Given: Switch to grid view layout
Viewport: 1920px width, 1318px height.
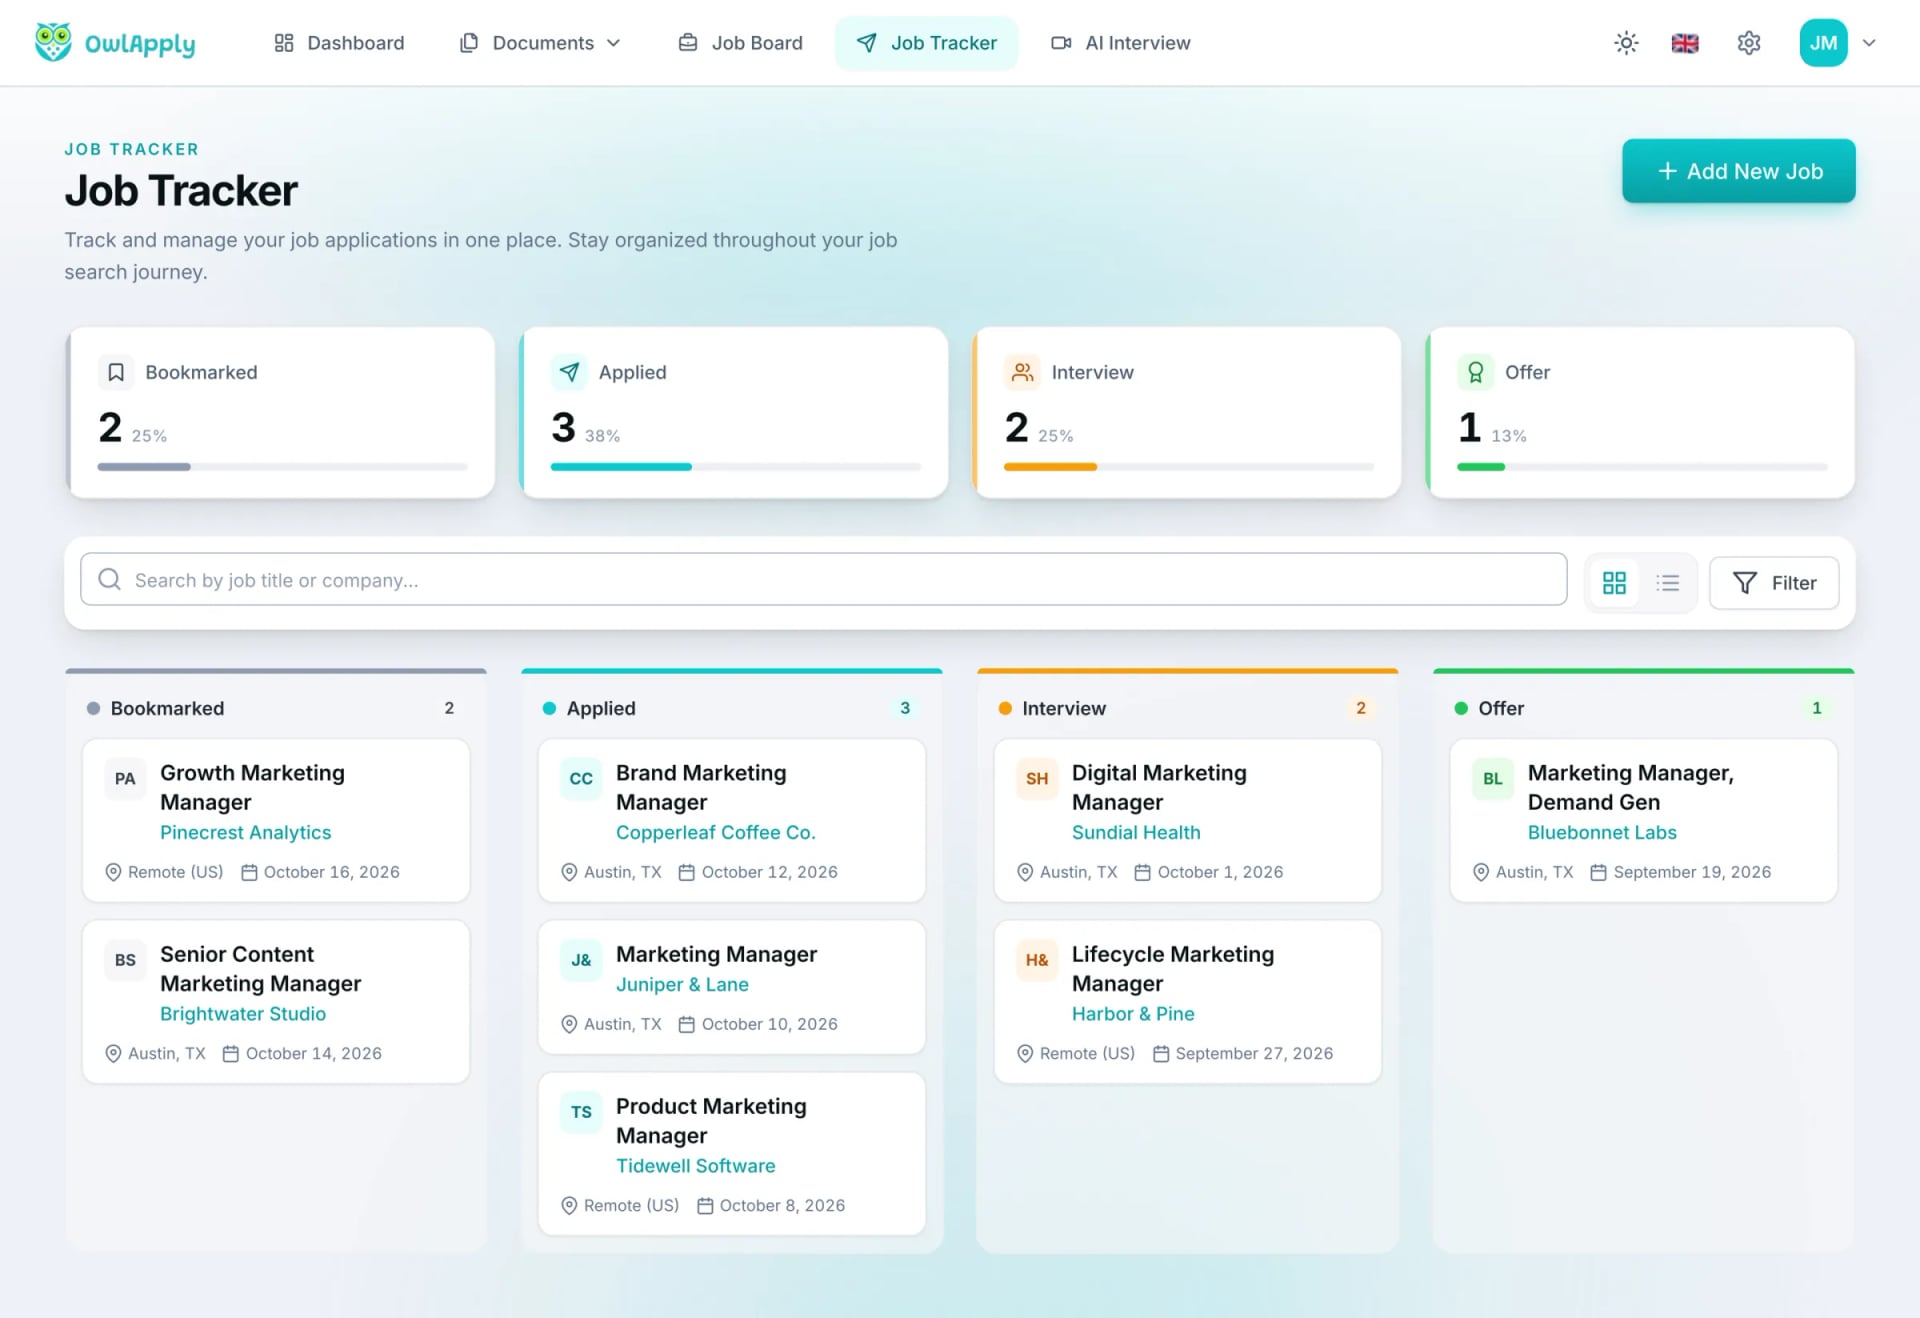Looking at the screenshot, I should (x=1614, y=583).
